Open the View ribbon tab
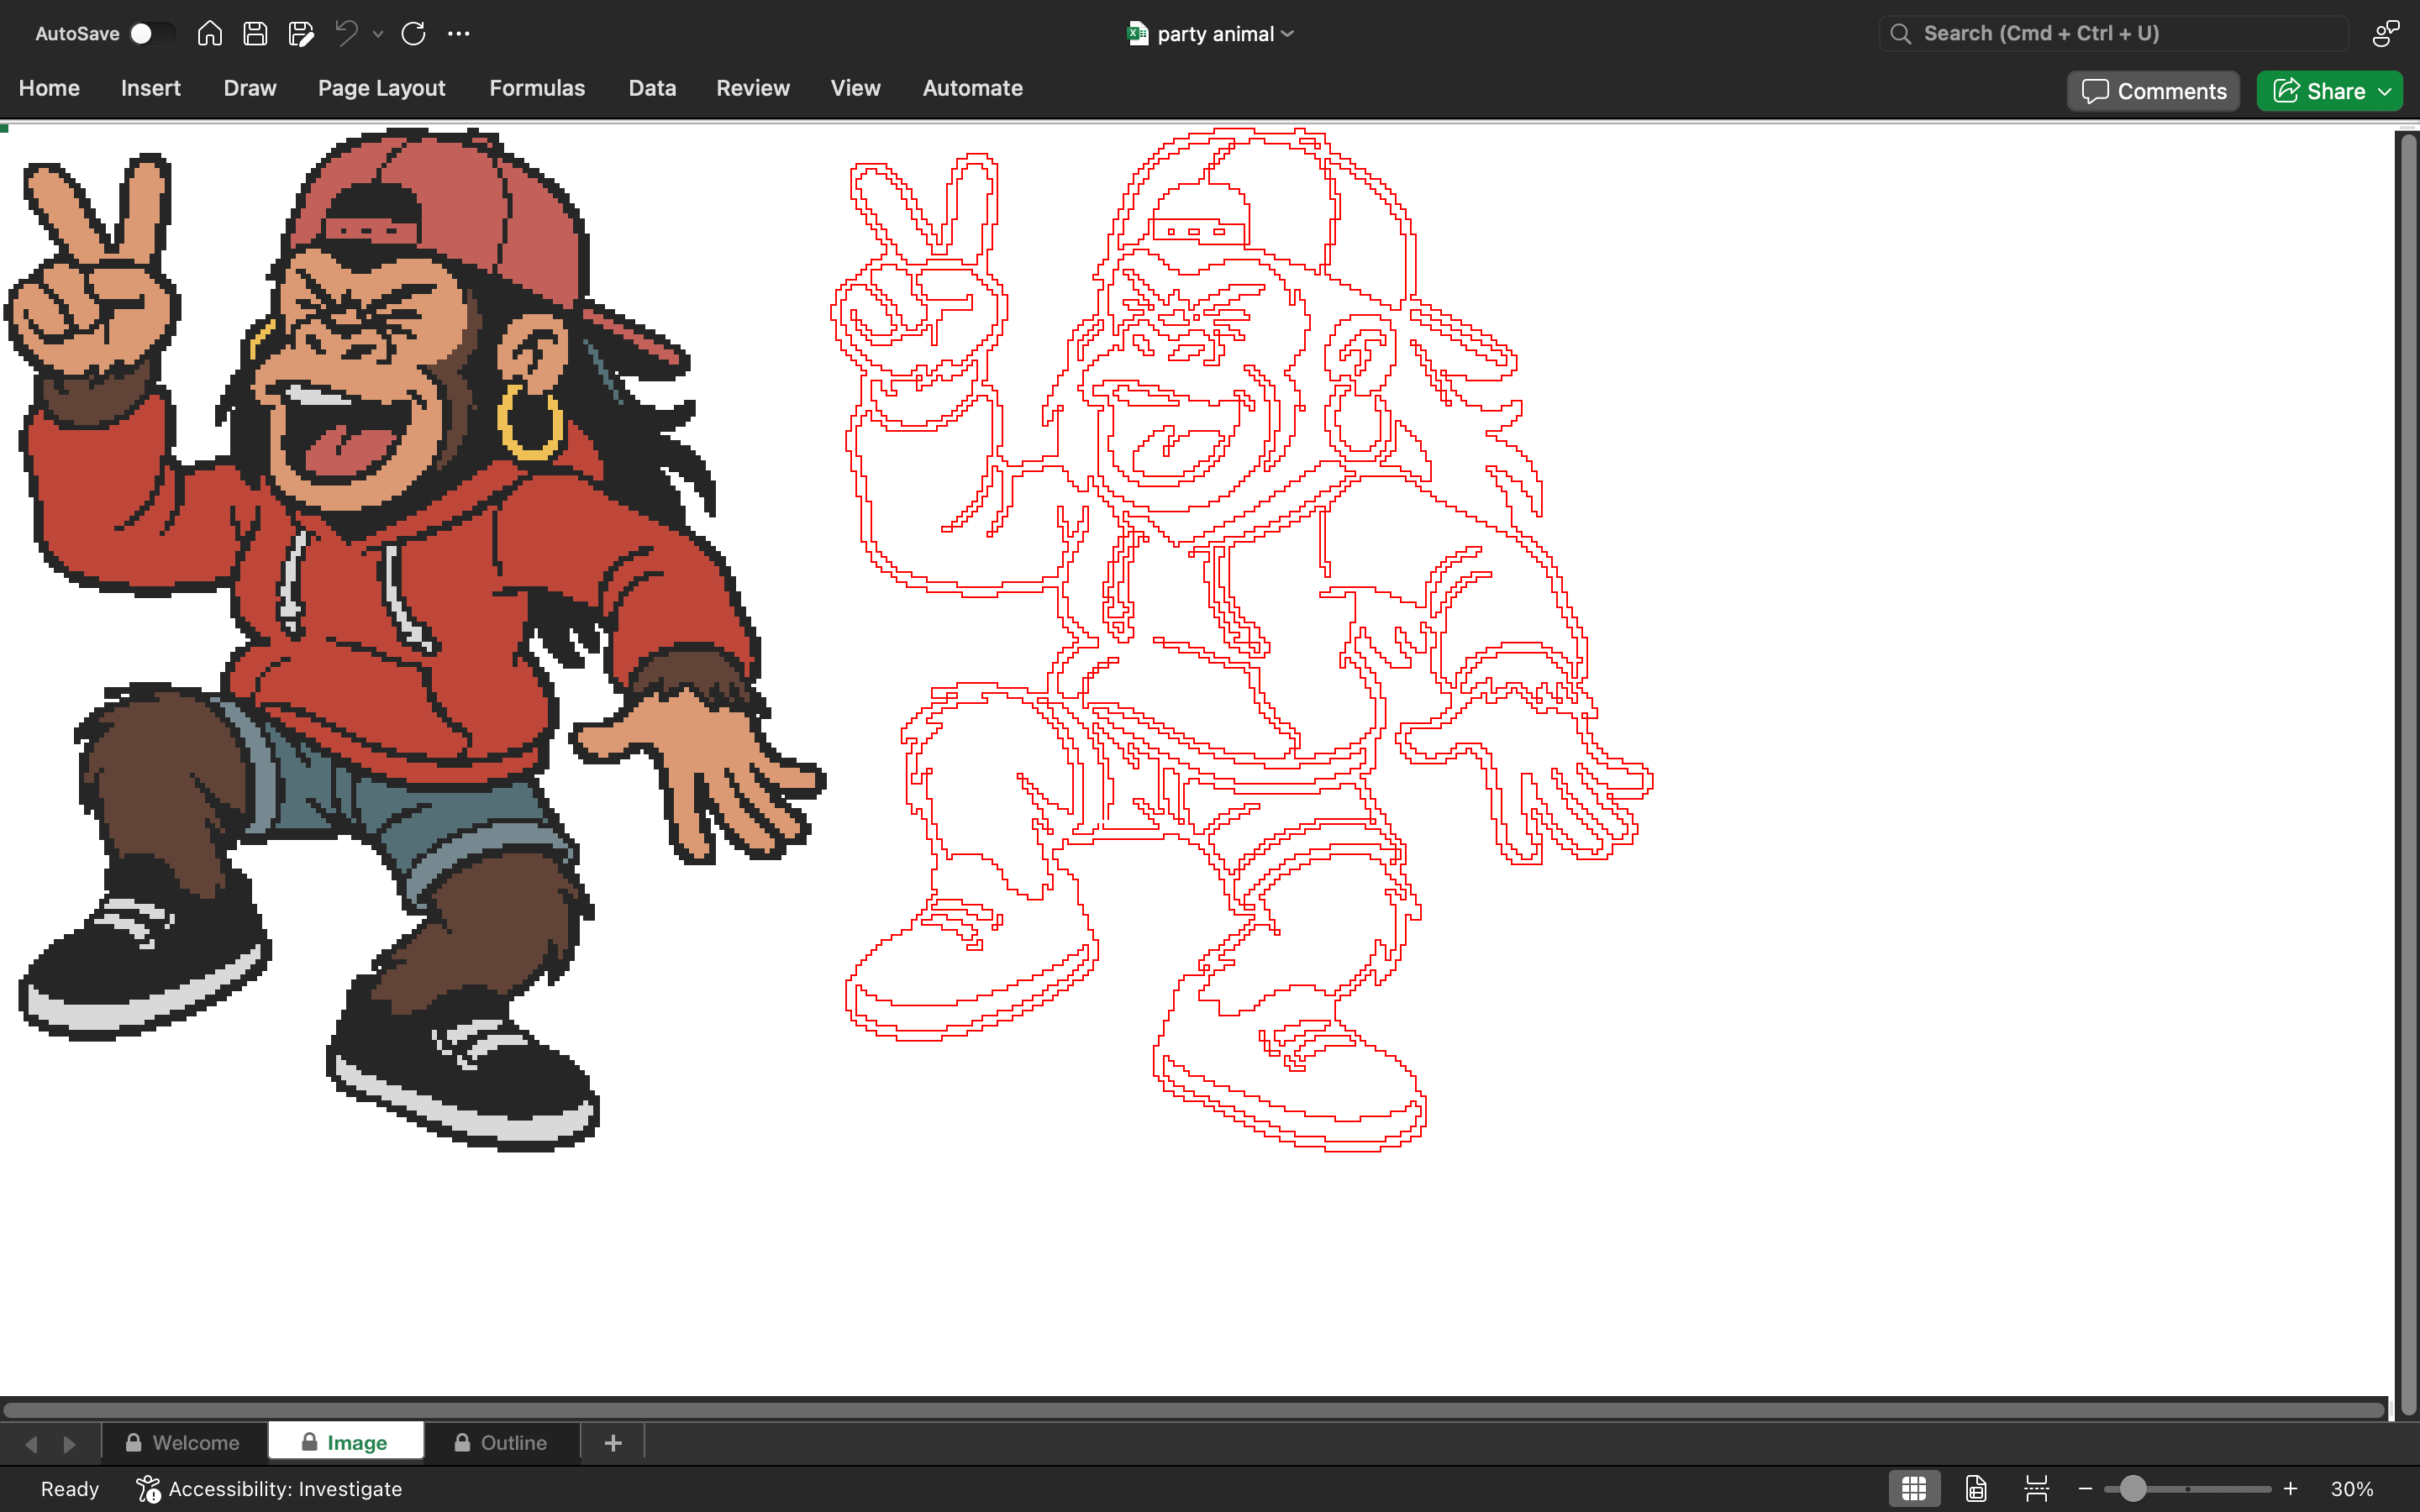The height and width of the screenshot is (1512, 2420). tap(856, 88)
